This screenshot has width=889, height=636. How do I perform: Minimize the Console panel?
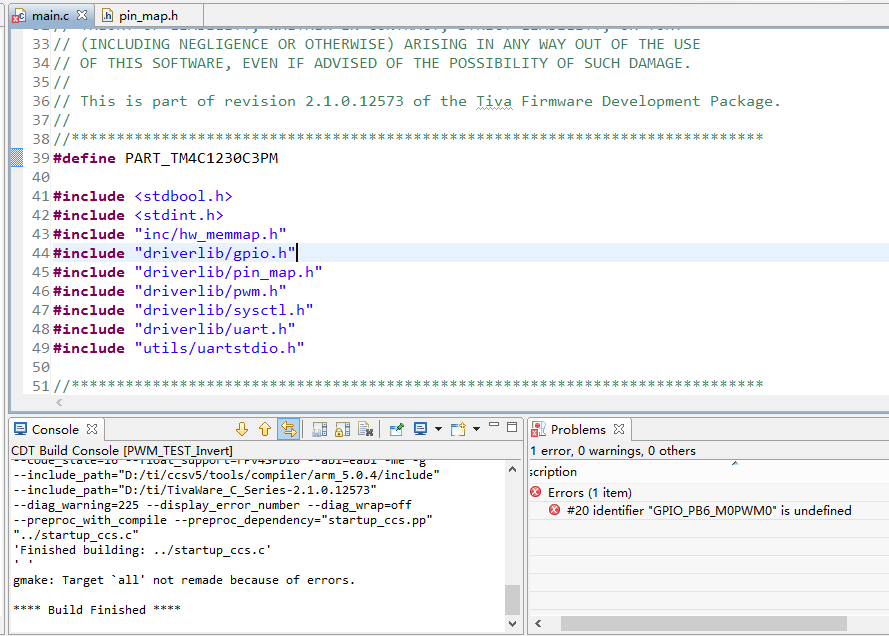494,425
